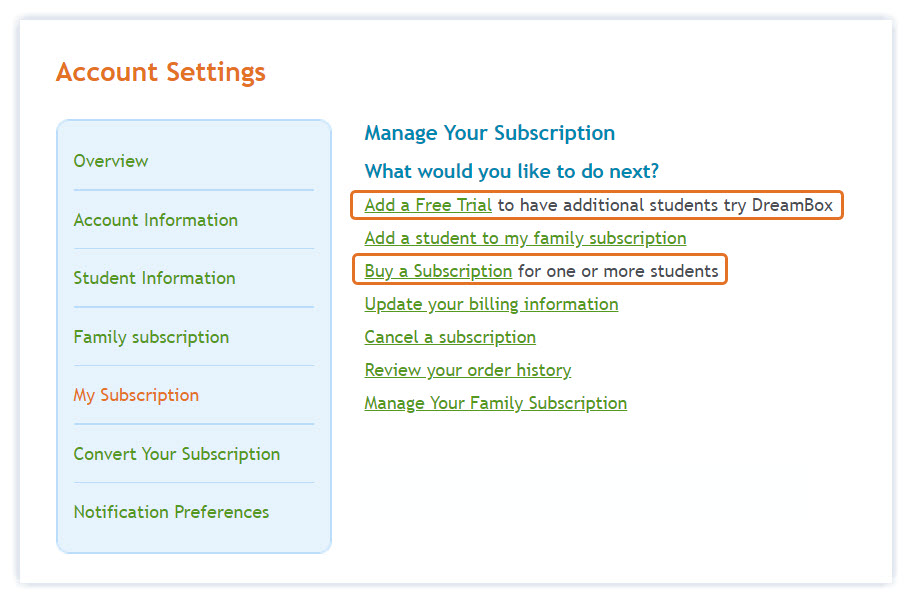912x603 pixels.
Task: Open Review your order history link
Action: pos(467,370)
